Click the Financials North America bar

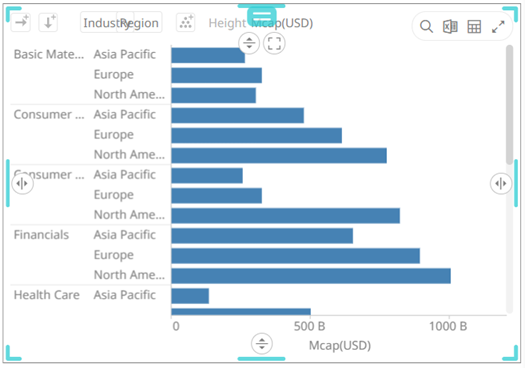pos(311,276)
